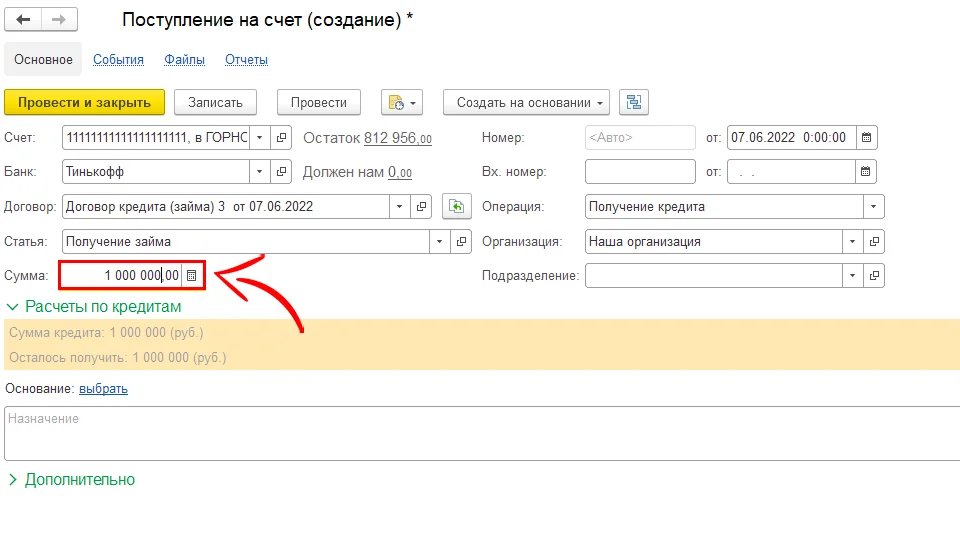Switch to the События tab
The height and width of the screenshot is (540, 960).
(x=118, y=60)
